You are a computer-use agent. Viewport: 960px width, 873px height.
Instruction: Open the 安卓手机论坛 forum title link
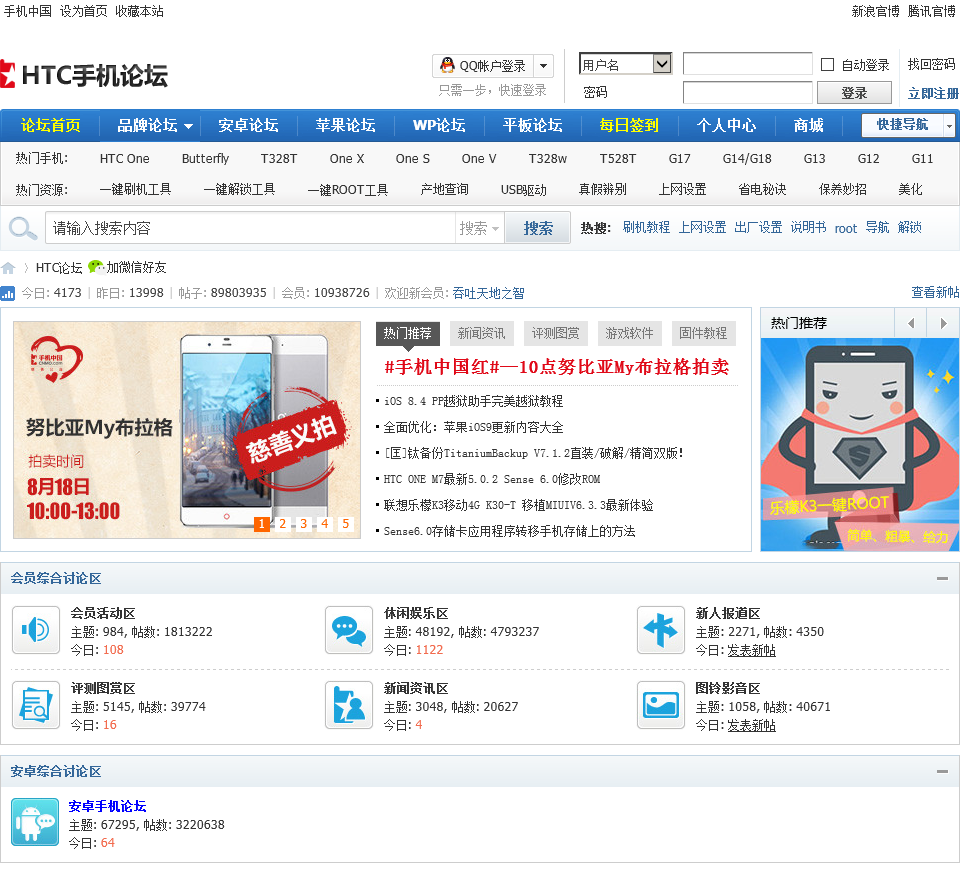107,806
